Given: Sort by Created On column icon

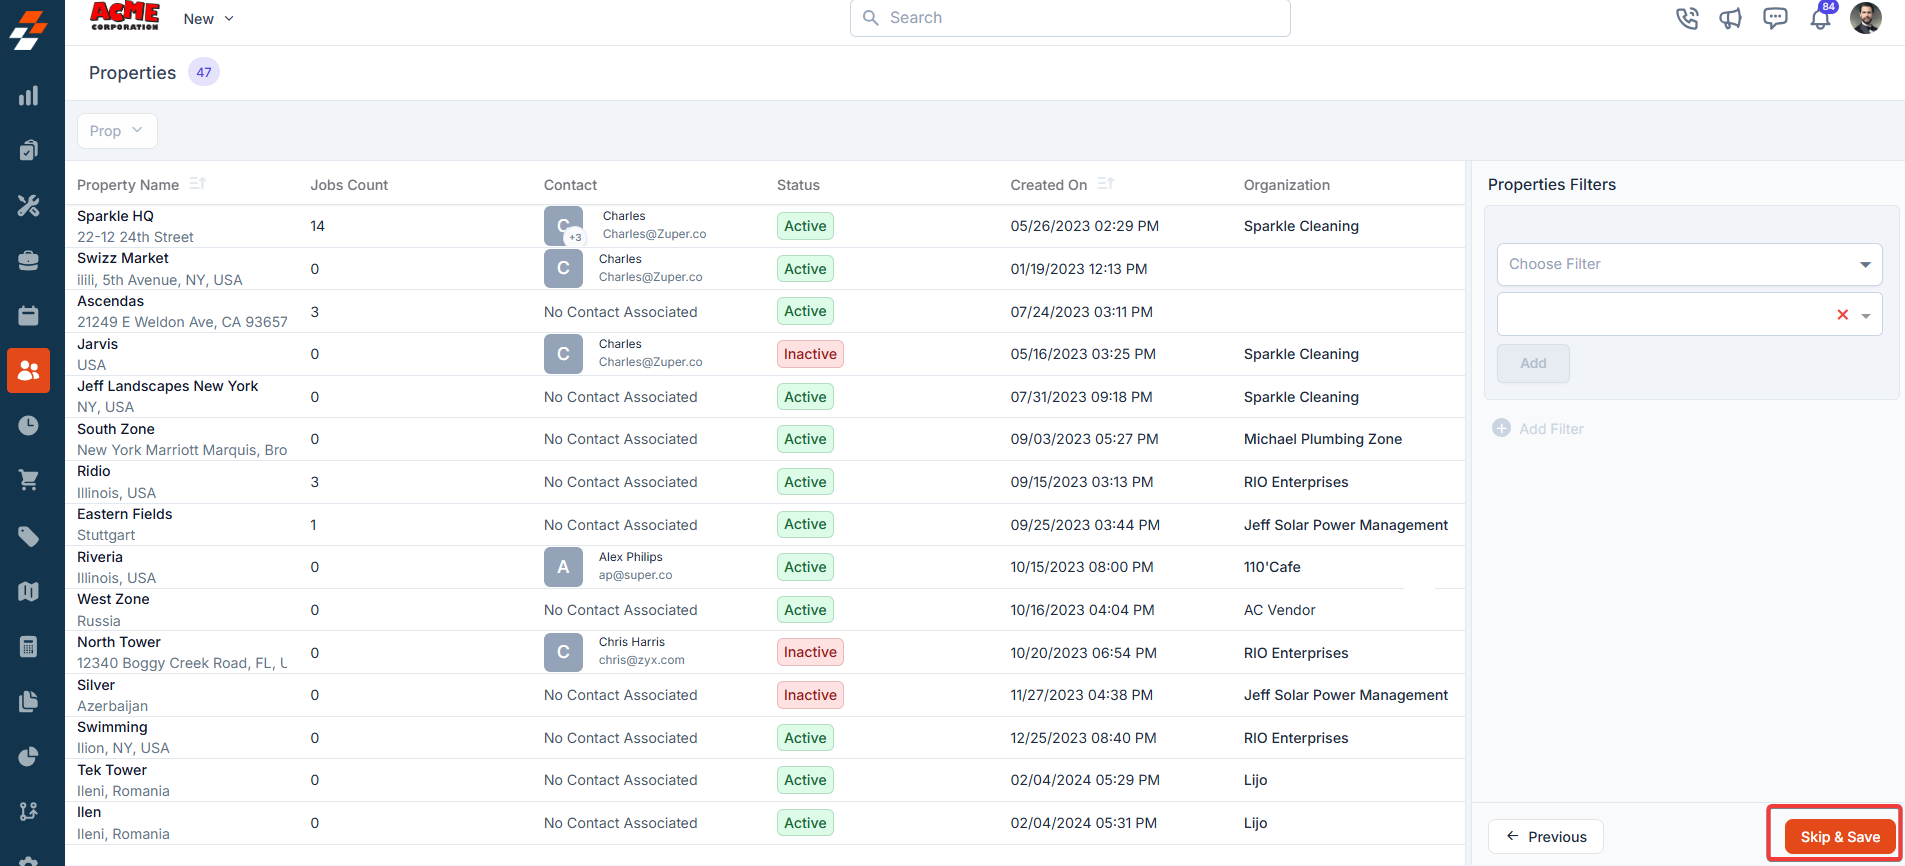Looking at the screenshot, I should click(x=1105, y=183).
